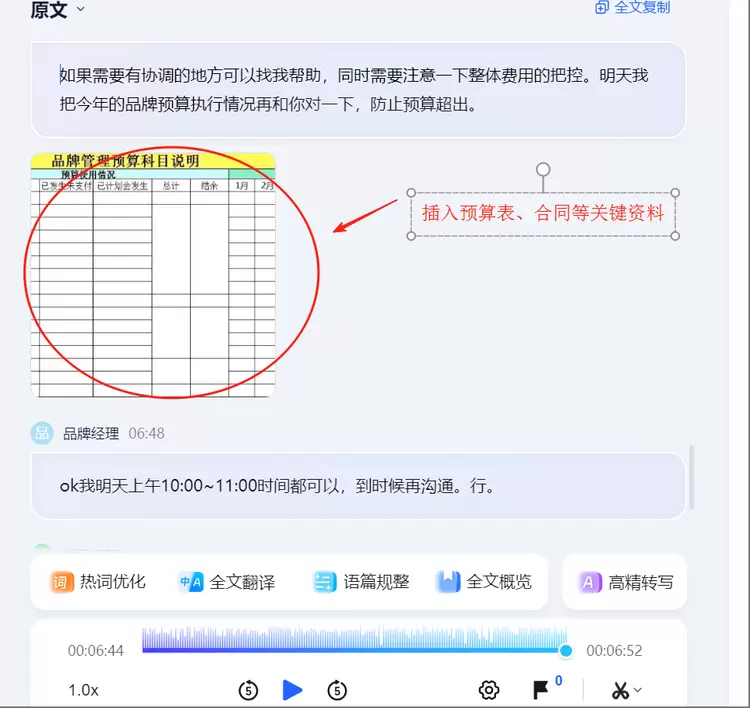Play the audio recording

coord(292,690)
